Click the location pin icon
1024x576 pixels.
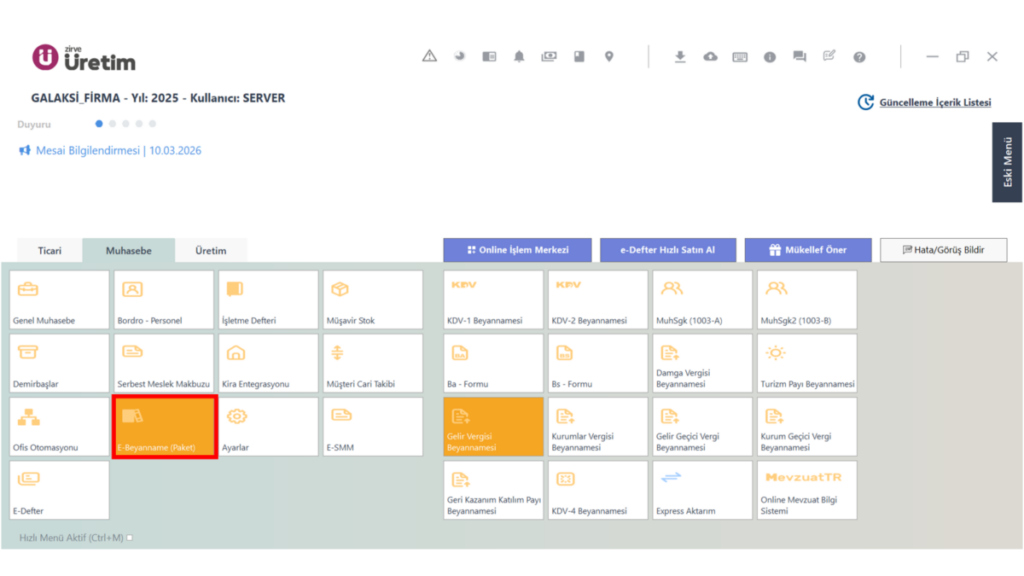(609, 57)
